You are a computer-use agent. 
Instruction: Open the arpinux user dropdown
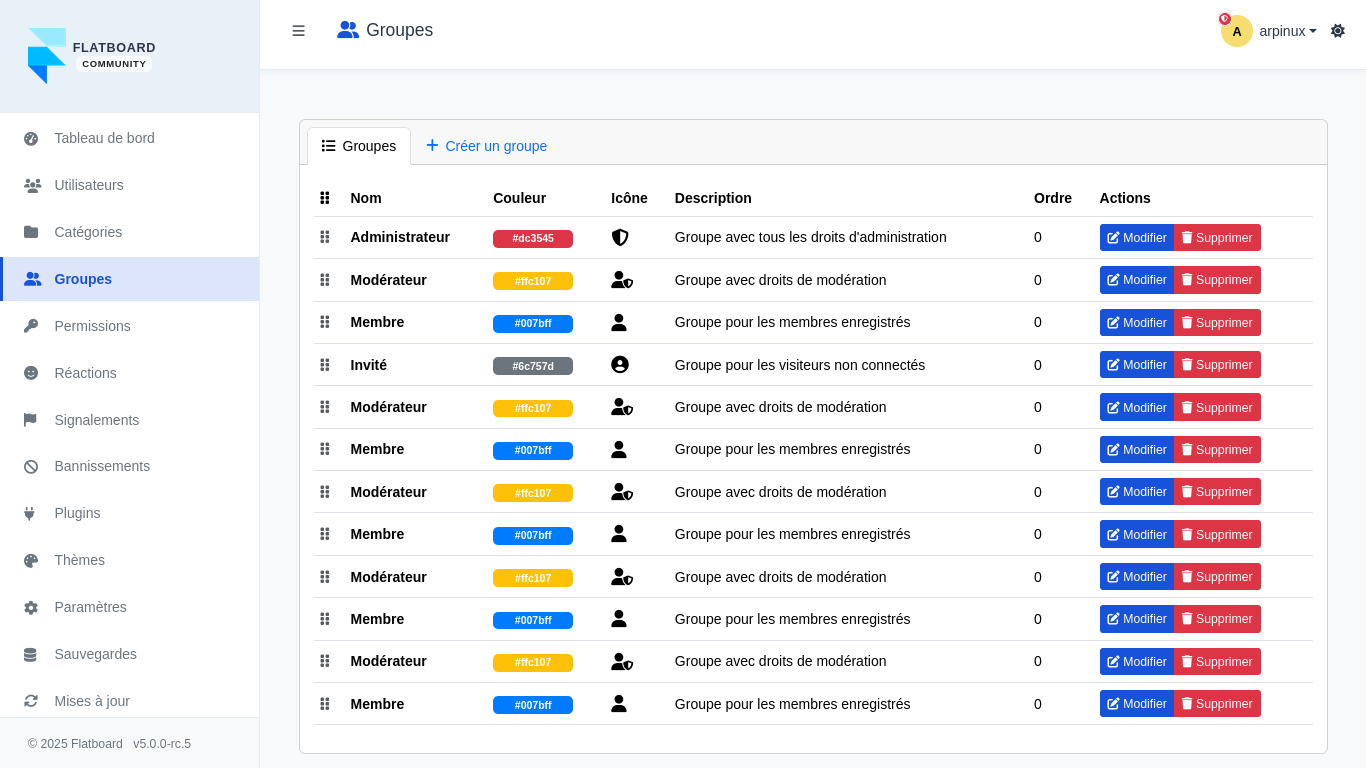tap(1287, 31)
